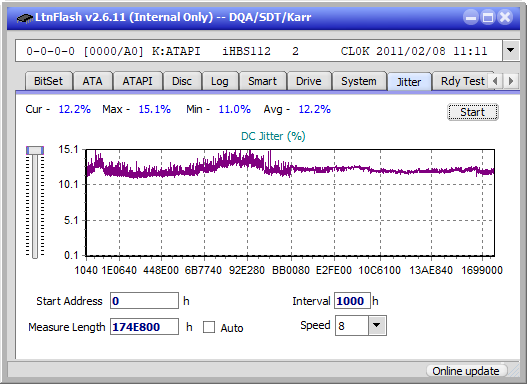Switch to the BitSet tab
The image size is (527, 384).
click(48, 81)
